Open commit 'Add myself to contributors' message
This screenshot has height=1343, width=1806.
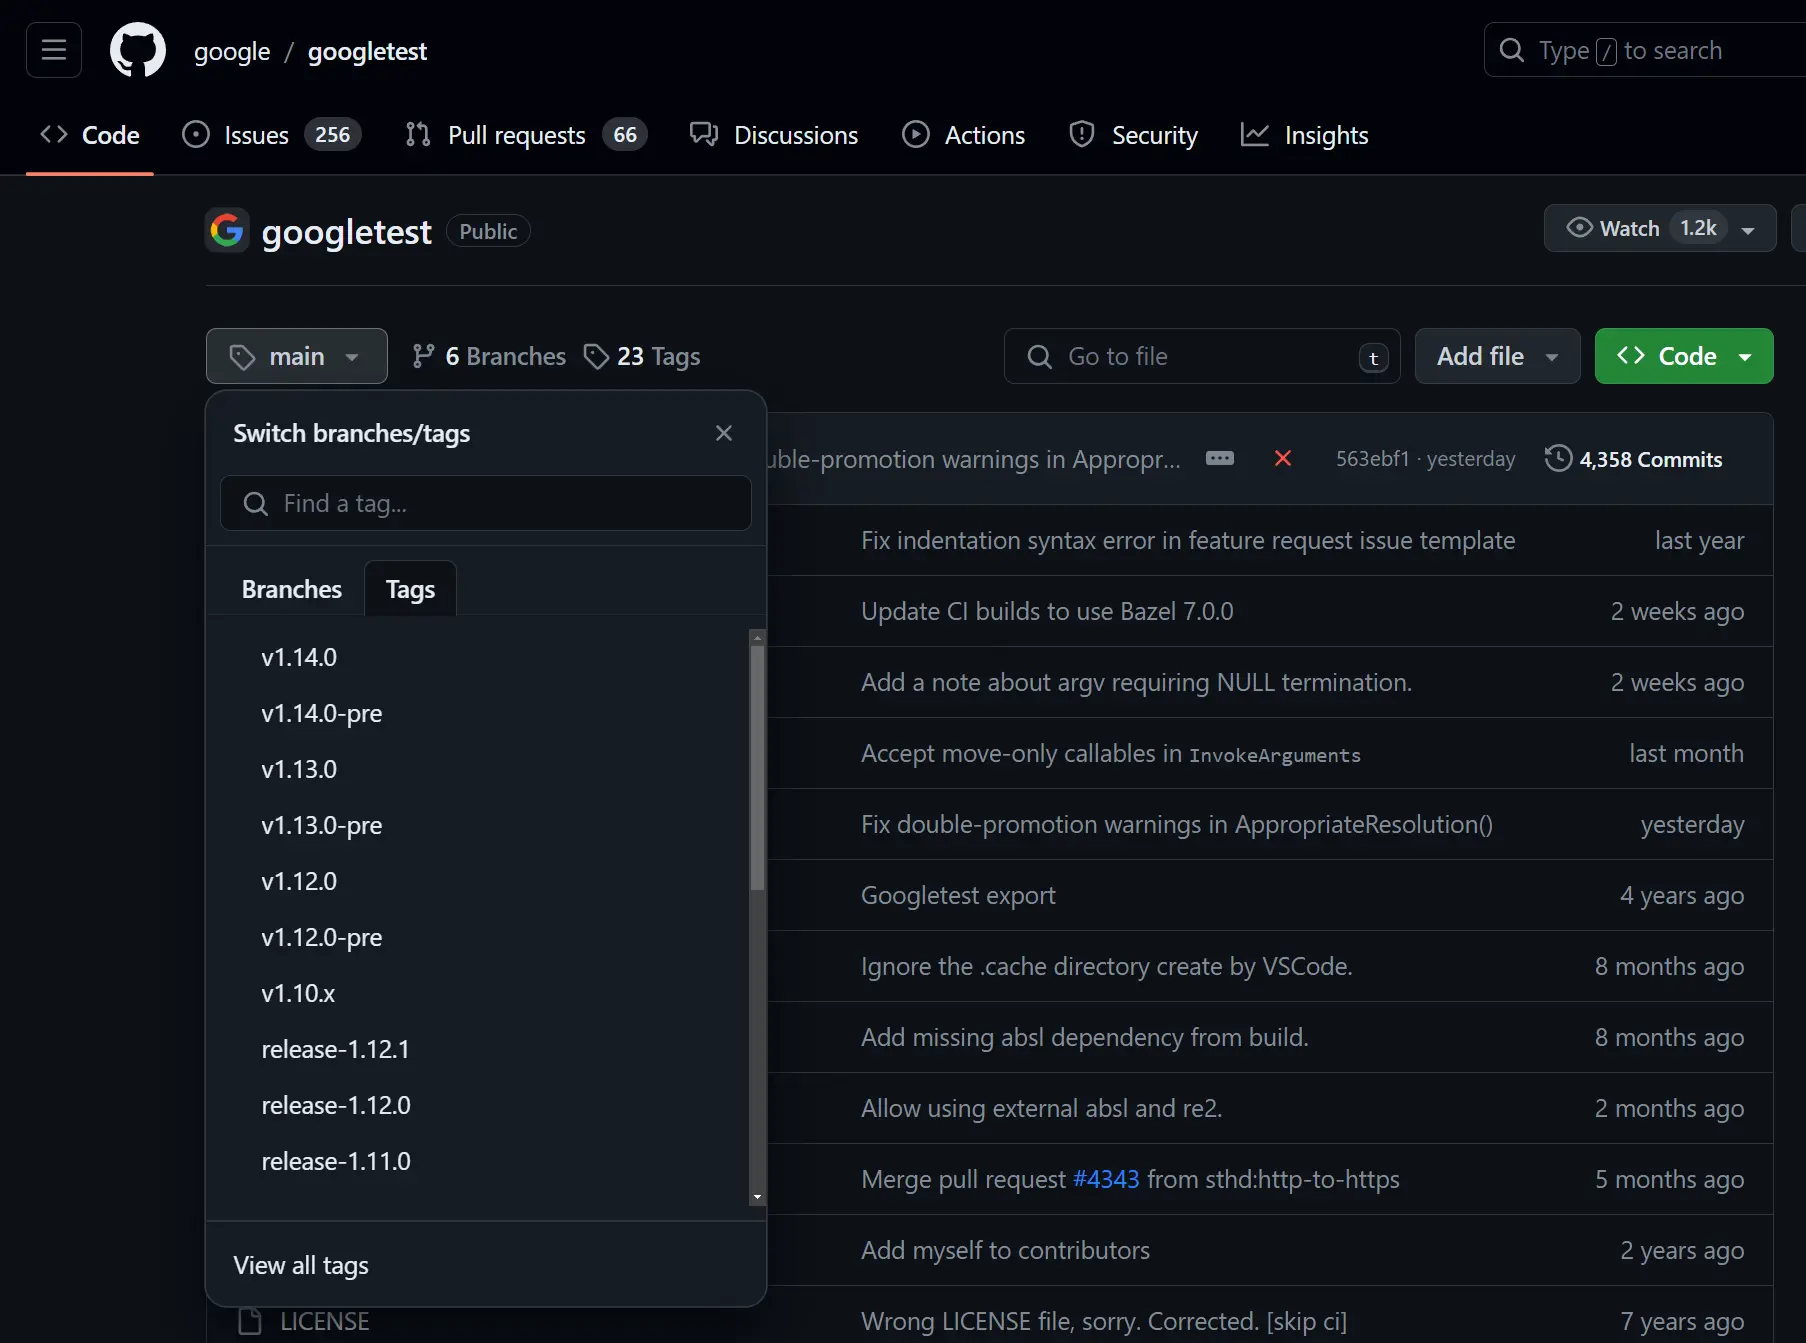tap(1005, 1250)
